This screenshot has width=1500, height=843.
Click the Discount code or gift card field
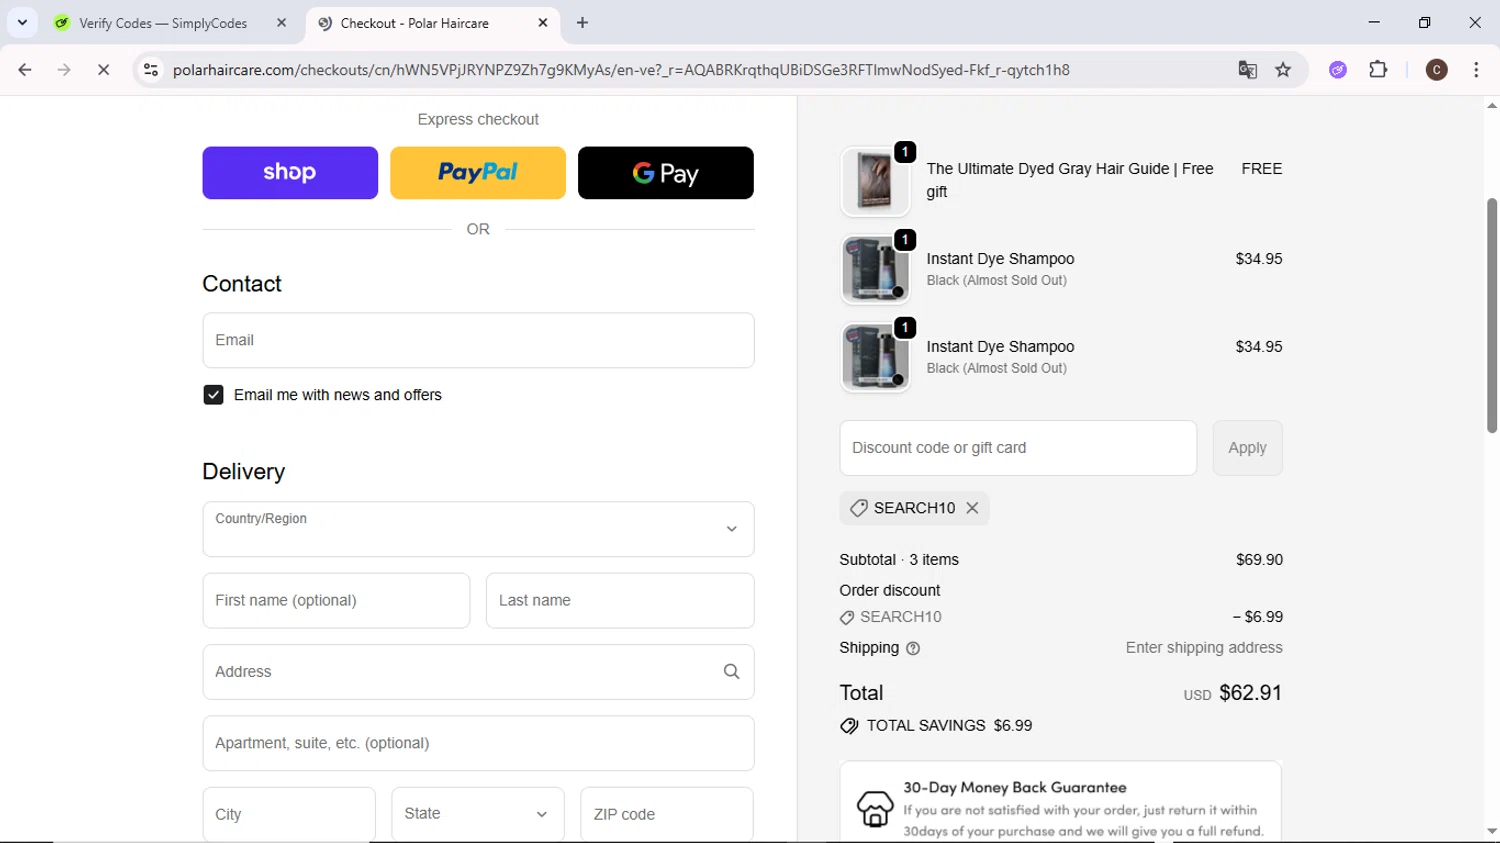(1018, 448)
